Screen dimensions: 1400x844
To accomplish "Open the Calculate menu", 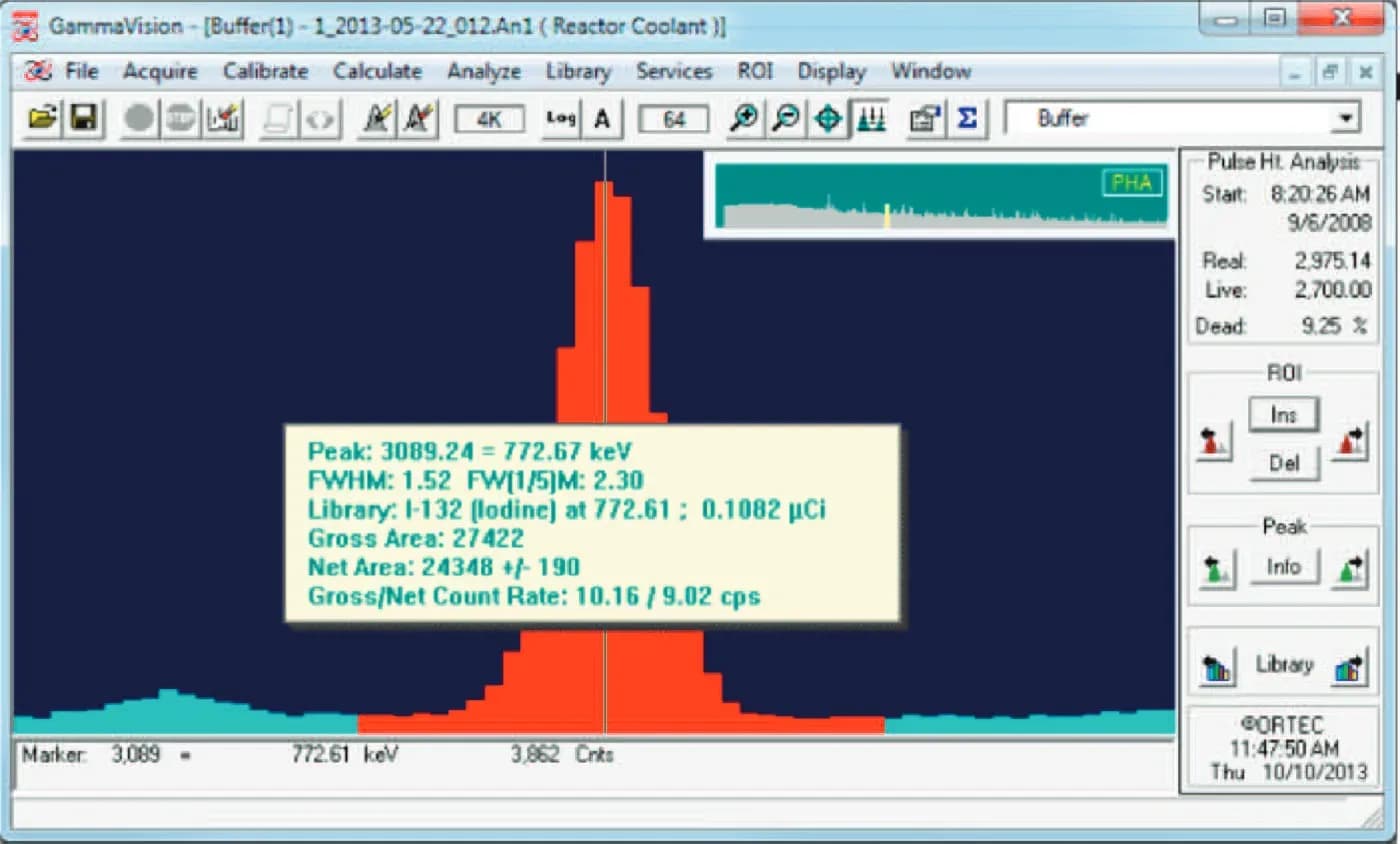I will [x=377, y=71].
